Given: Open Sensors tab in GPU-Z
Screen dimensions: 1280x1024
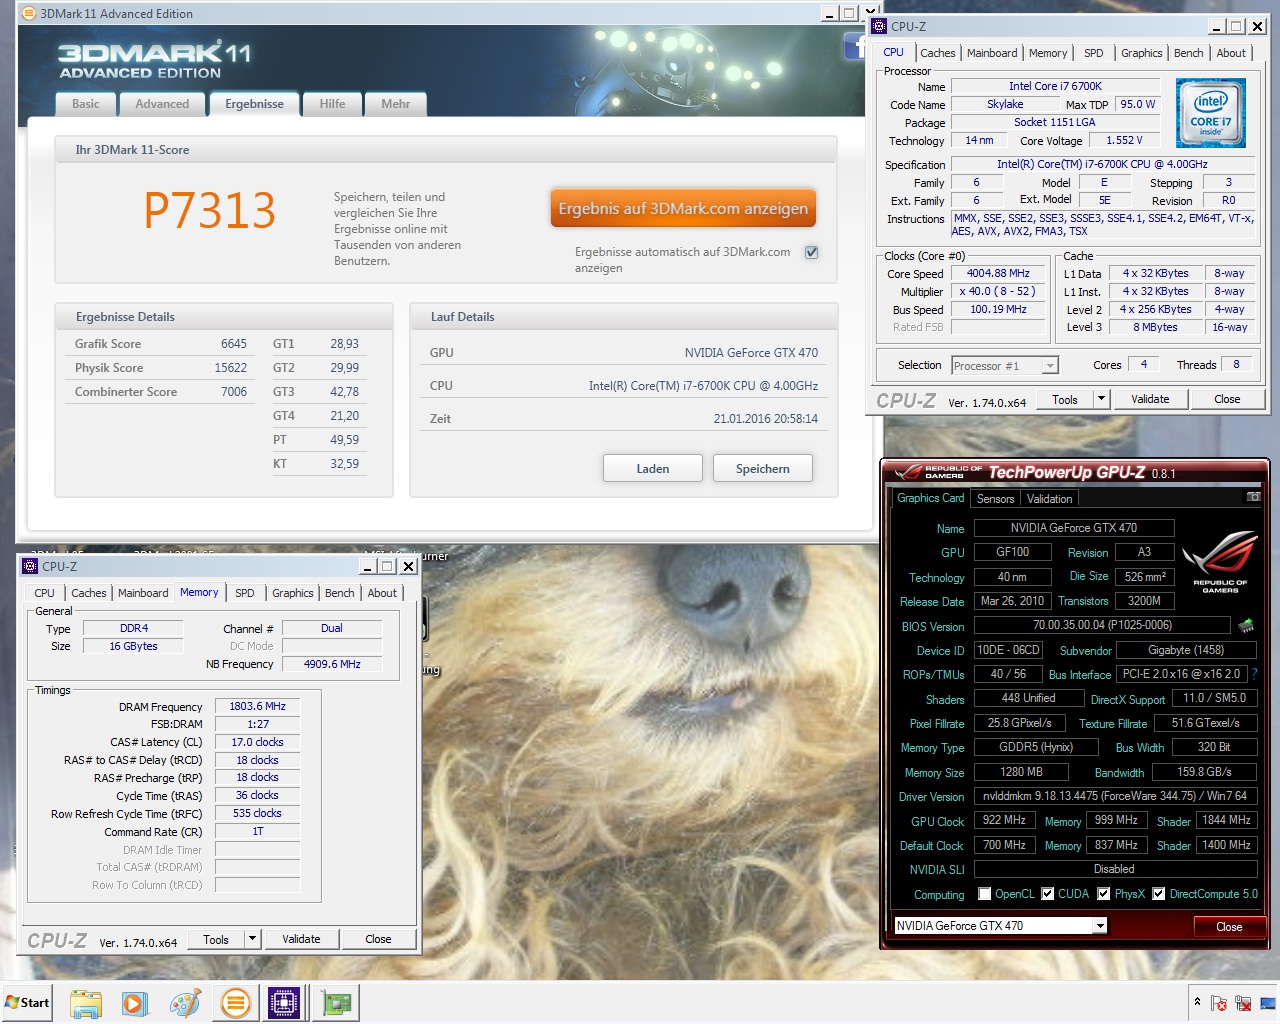Looking at the screenshot, I should pyautogui.click(x=995, y=499).
